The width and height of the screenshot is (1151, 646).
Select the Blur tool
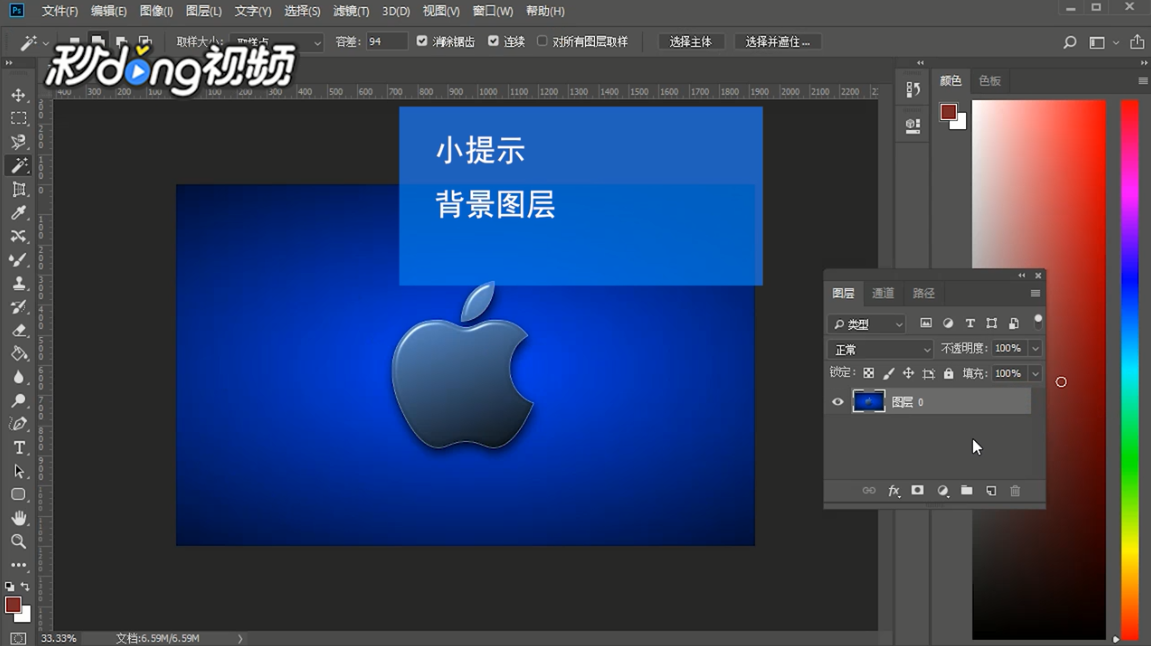coord(18,377)
